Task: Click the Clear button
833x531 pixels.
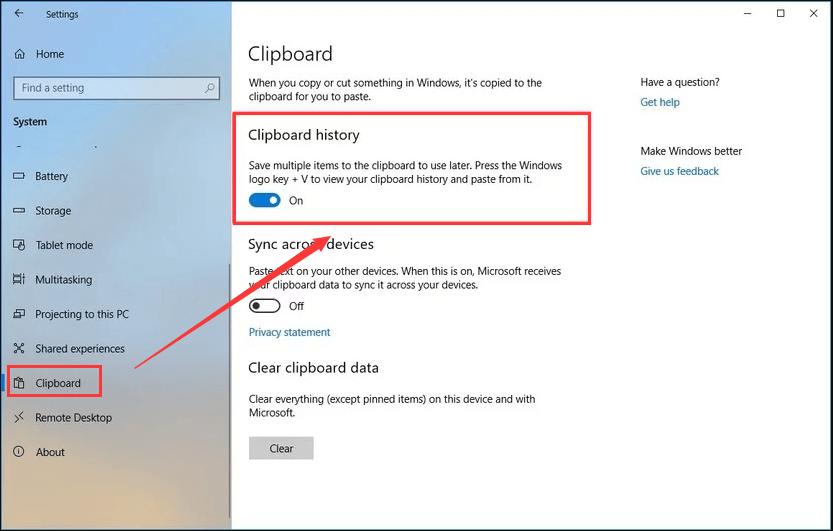Action: tap(281, 448)
